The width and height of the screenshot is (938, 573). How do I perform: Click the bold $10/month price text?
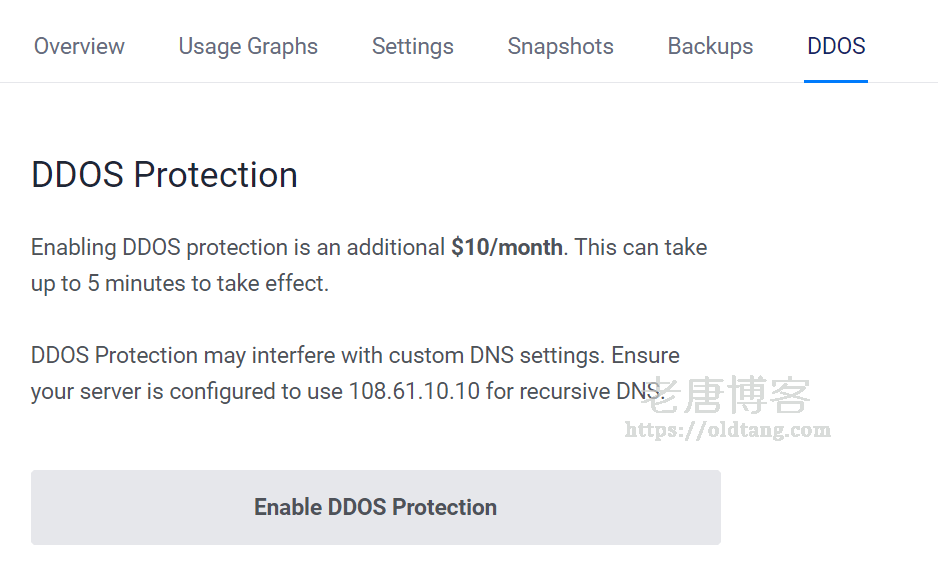pos(507,247)
